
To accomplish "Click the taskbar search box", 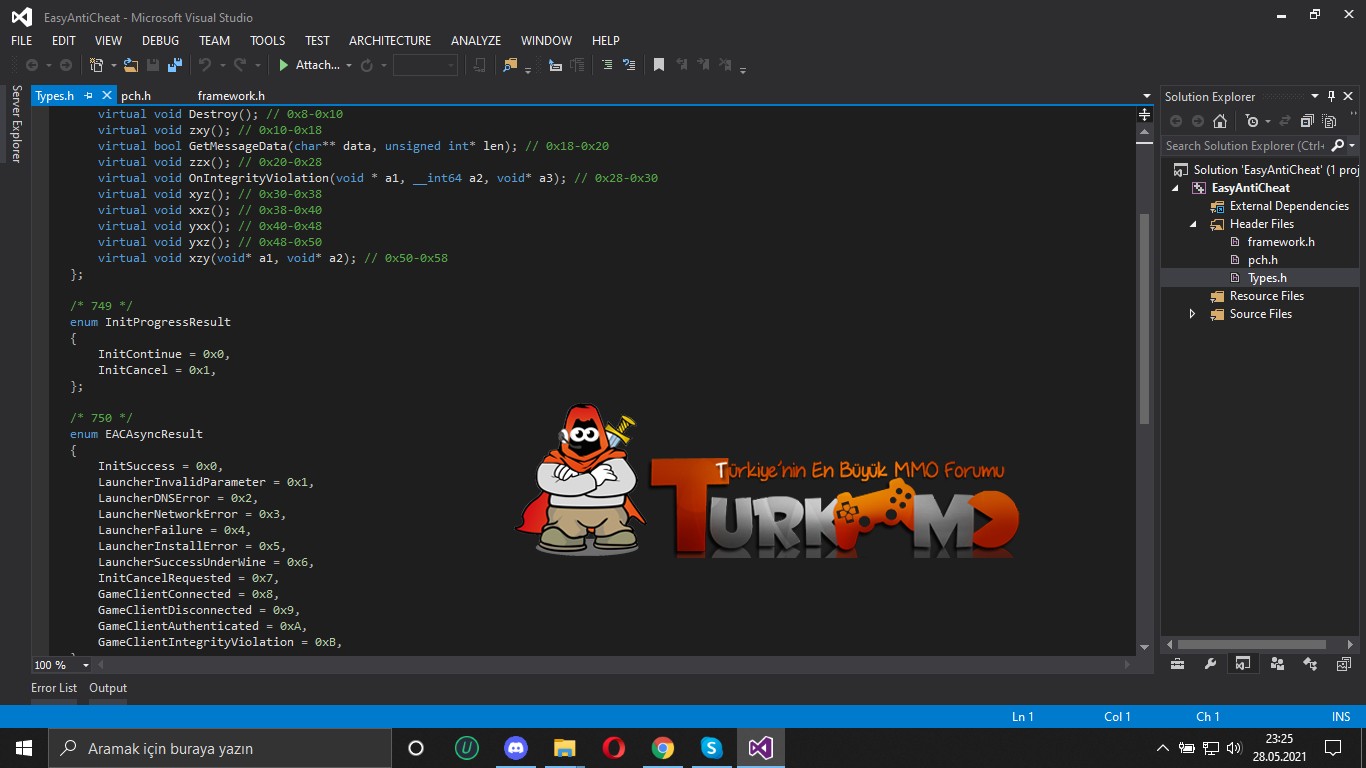I will (220, 748).
